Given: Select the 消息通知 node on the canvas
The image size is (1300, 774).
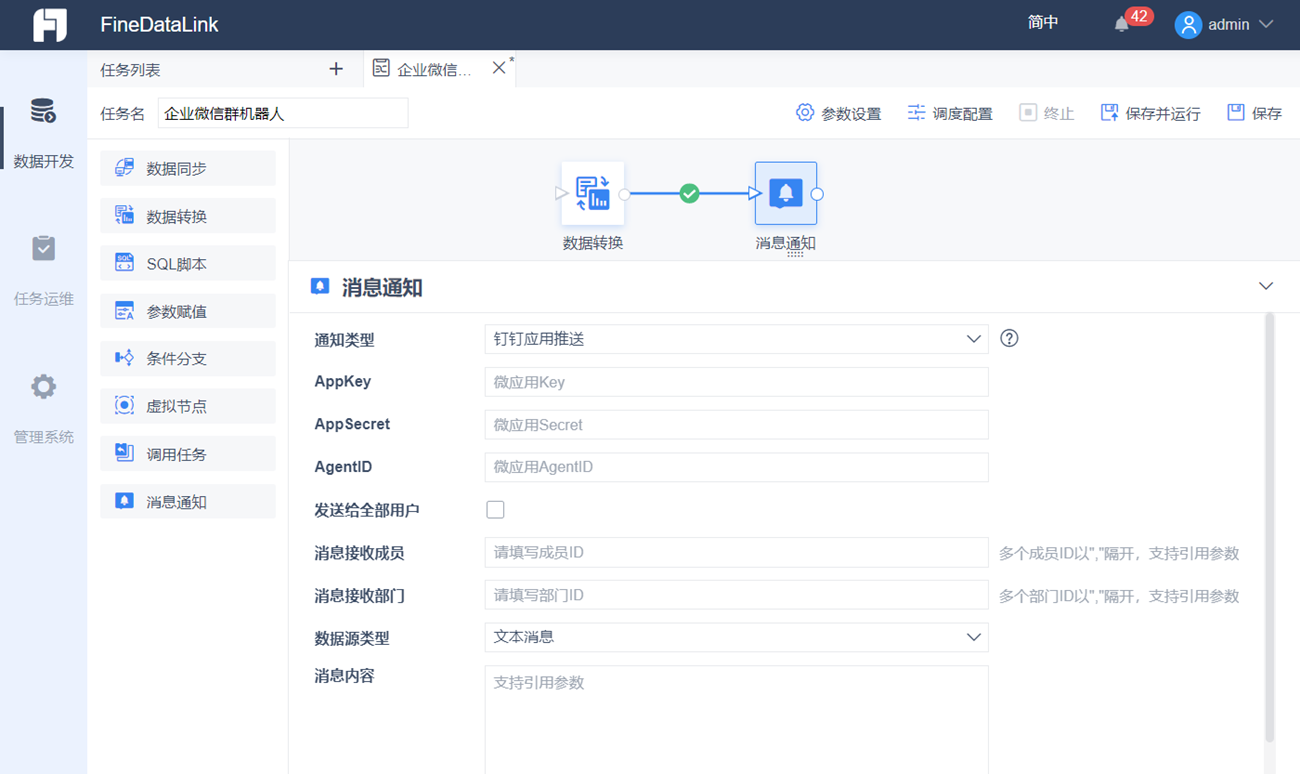Looking at the screenshot, I should pyautogui.click(x=786, y=193).
